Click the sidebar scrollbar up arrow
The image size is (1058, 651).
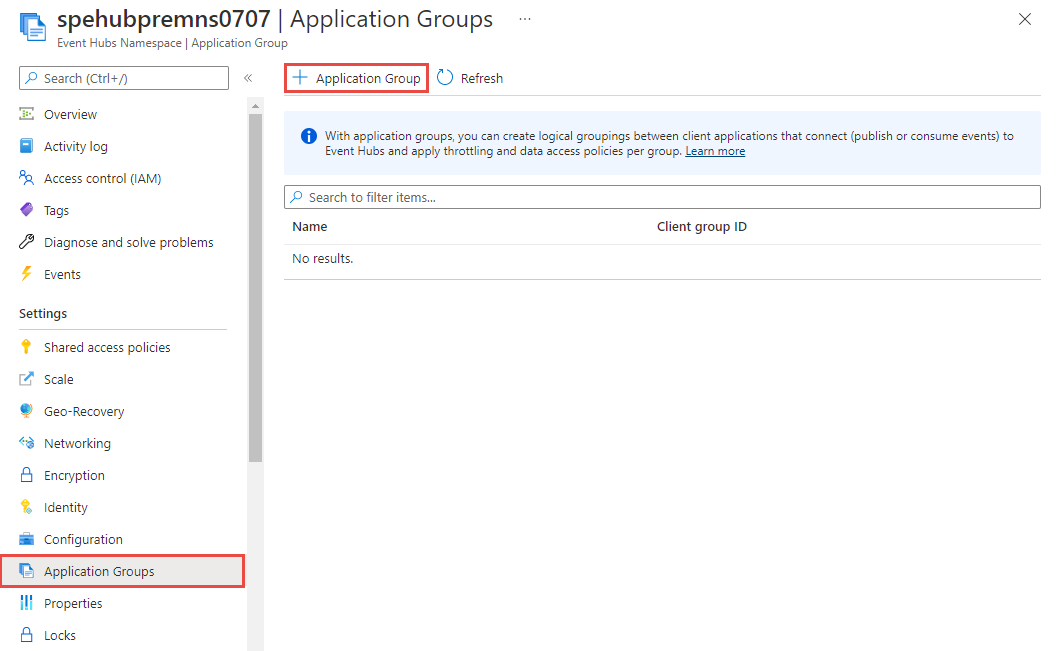tap(255, 106)
